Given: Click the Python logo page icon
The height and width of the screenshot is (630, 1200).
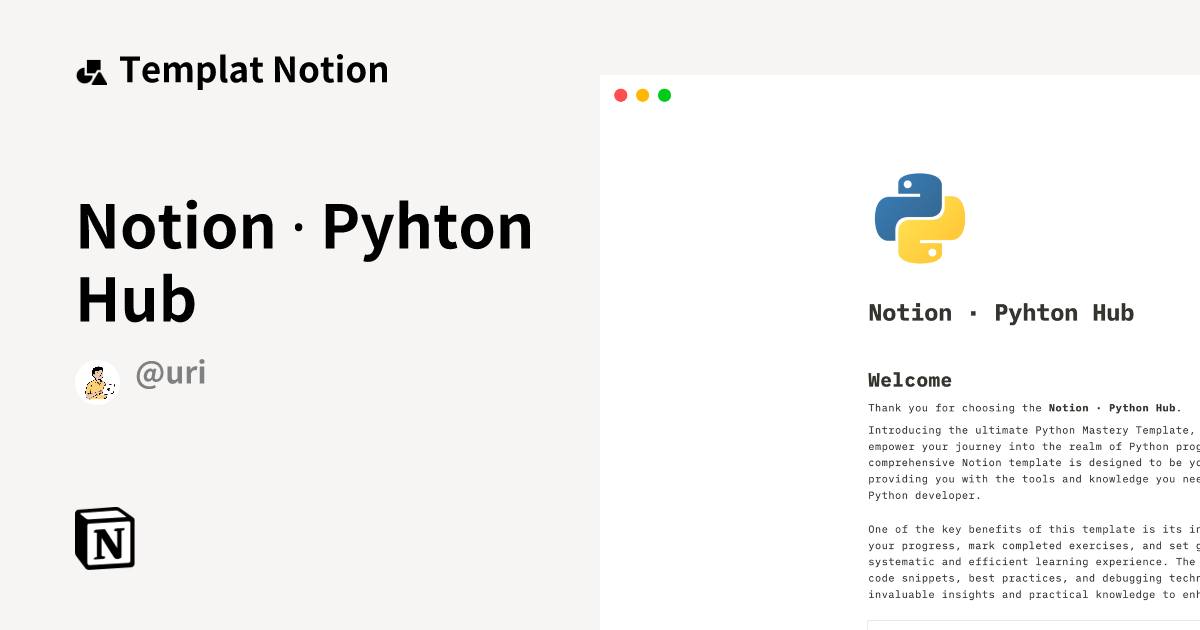Looking at the screenshot, I should pos(919,218).
